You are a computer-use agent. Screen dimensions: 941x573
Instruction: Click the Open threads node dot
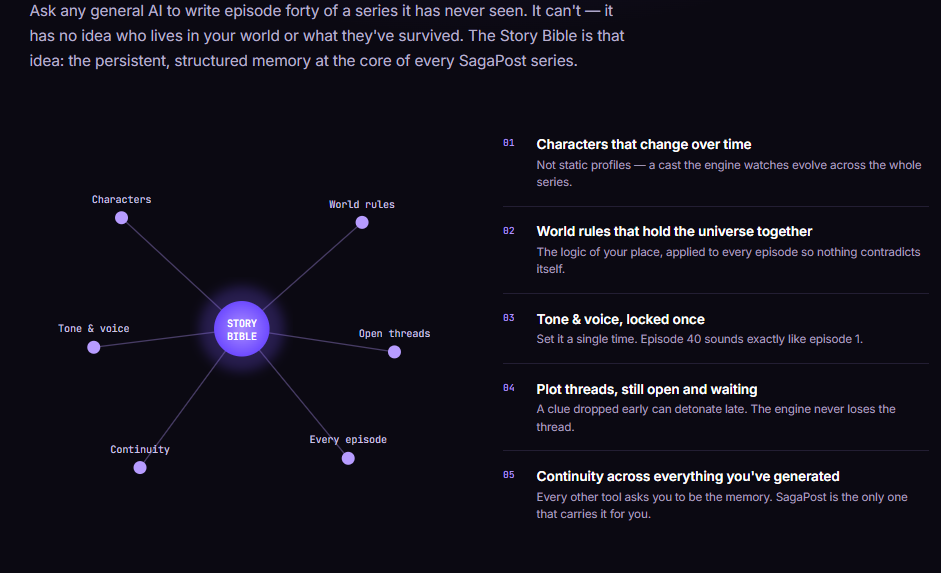[x=394, y=352]
